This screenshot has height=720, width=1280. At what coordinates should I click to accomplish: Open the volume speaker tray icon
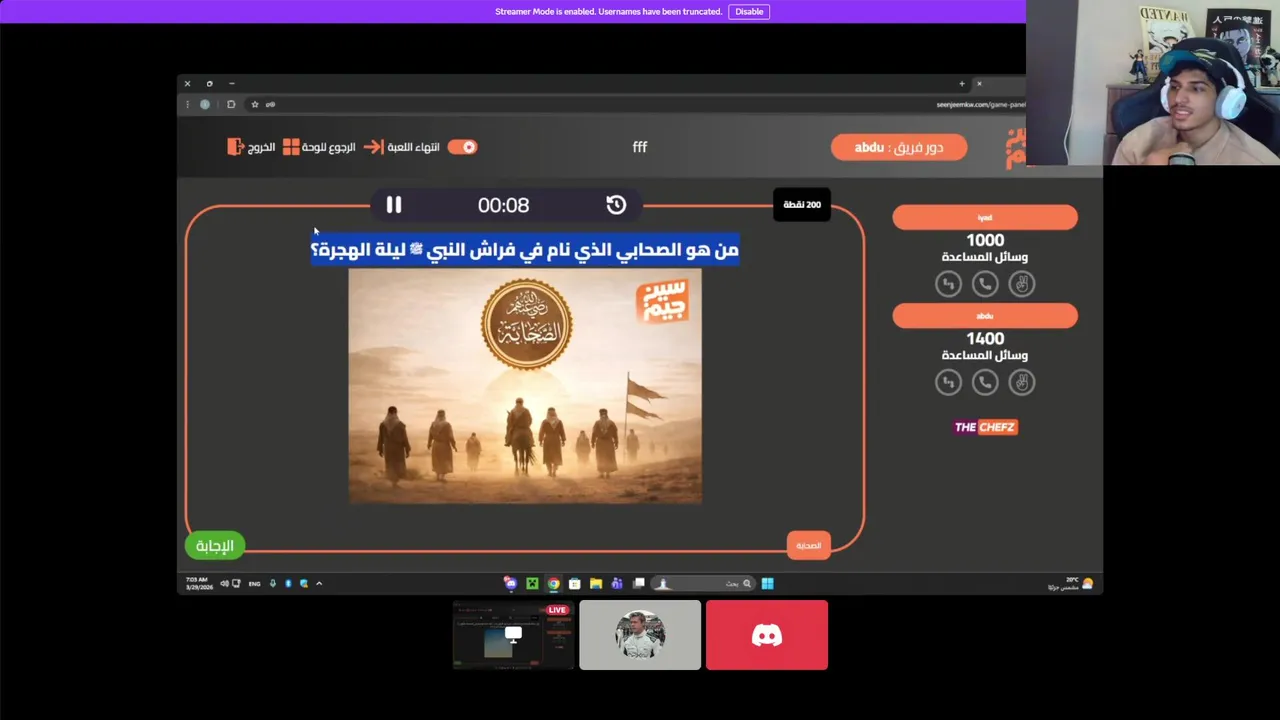(224, 583)
